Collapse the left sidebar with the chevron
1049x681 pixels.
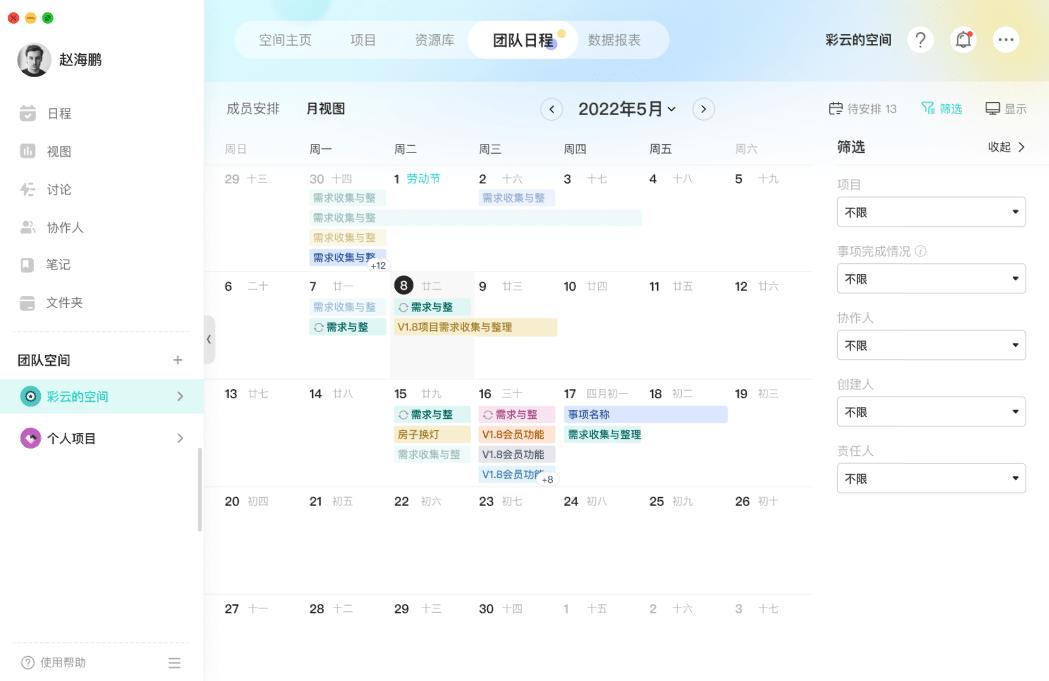(208, 339)
